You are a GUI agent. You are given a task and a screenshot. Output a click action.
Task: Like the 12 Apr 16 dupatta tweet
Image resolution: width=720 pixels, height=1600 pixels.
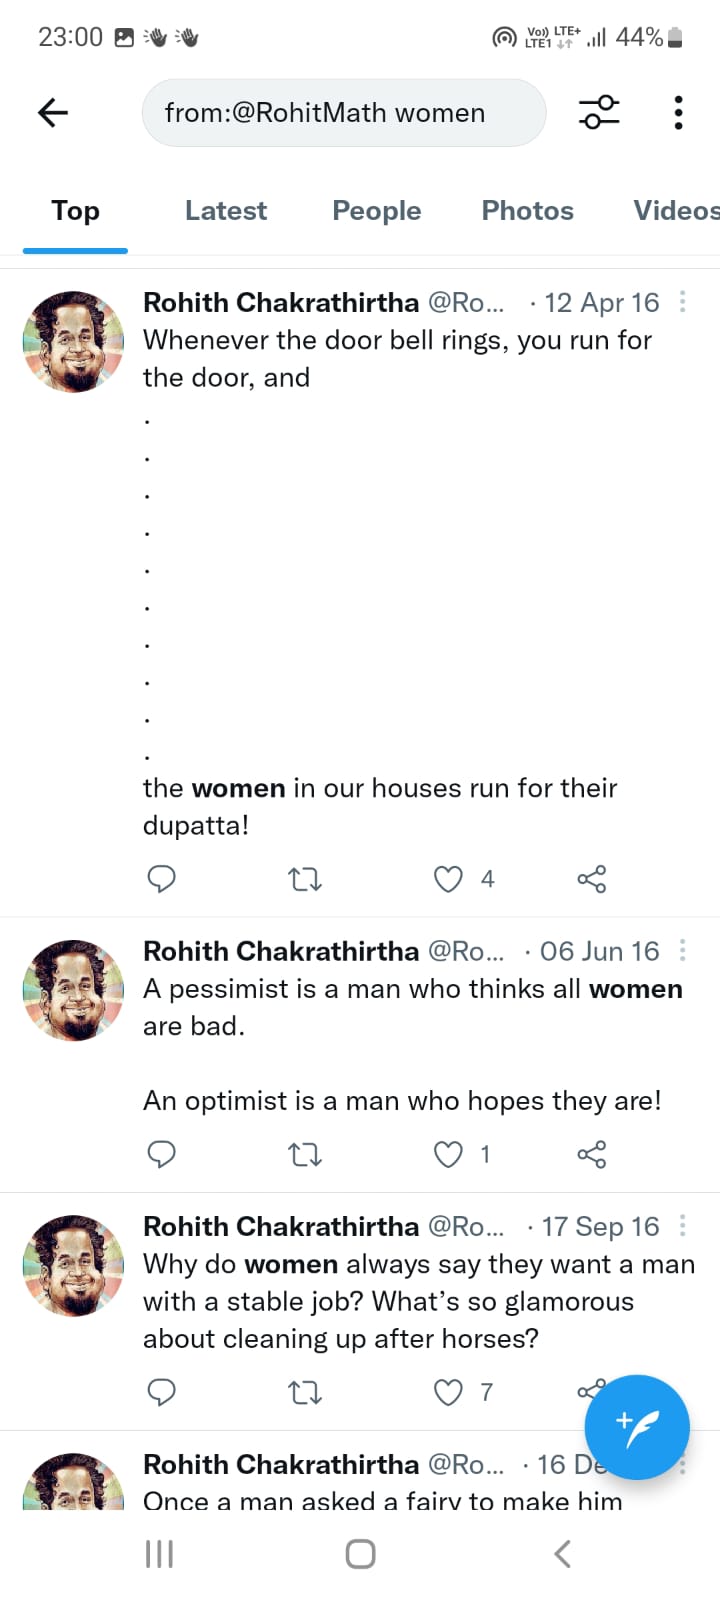[448, 879]
